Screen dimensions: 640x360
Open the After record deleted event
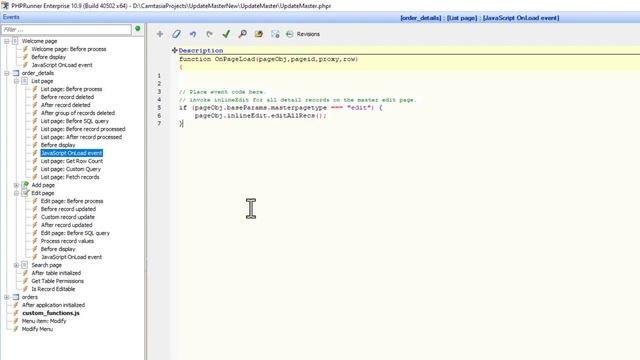(65, 105)
